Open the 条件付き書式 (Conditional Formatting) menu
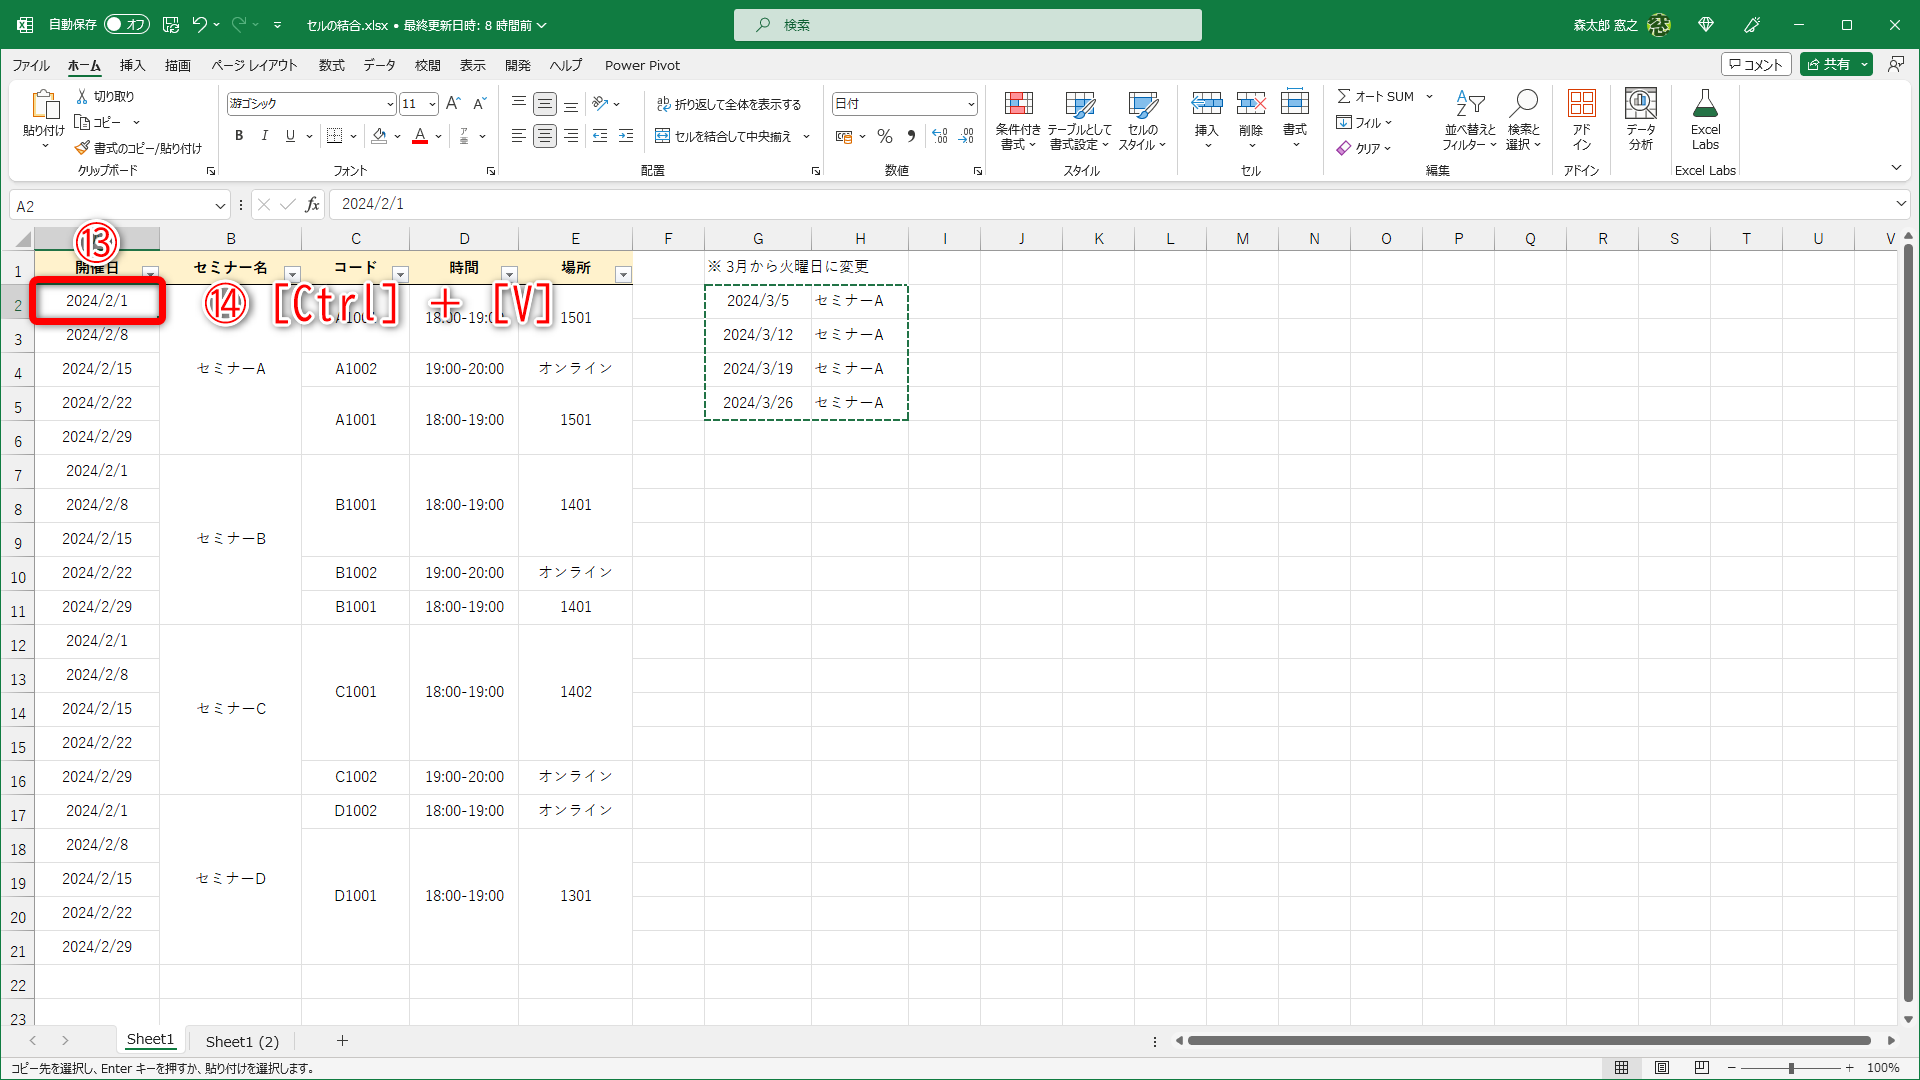Viewport: 1920px width, 1080px height. click(1018, 120)
